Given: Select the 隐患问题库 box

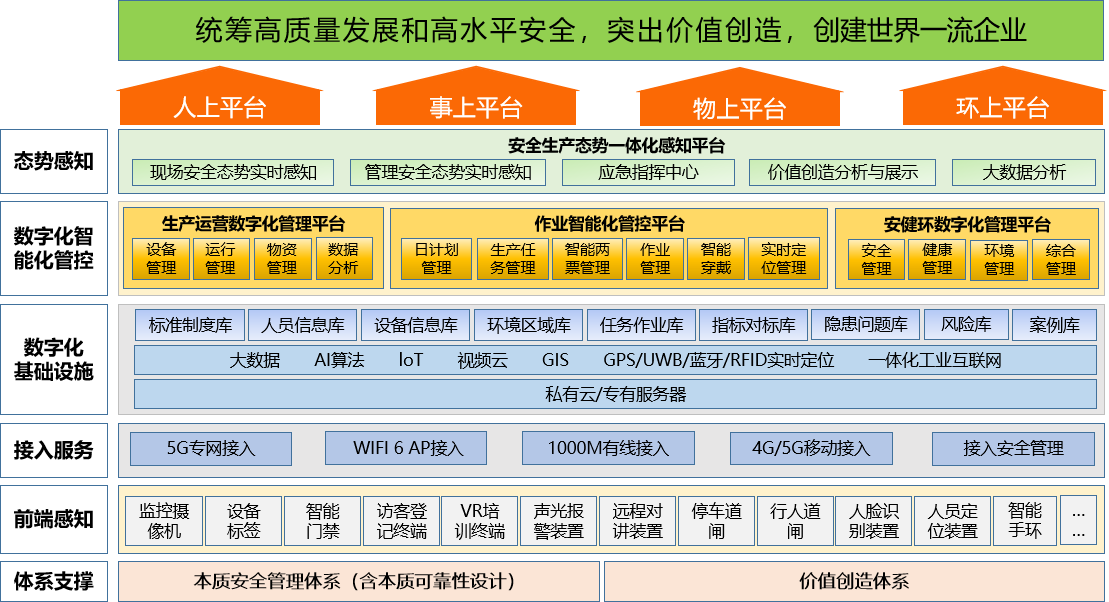Looking at the screenshot, I should tap(865, 325).
